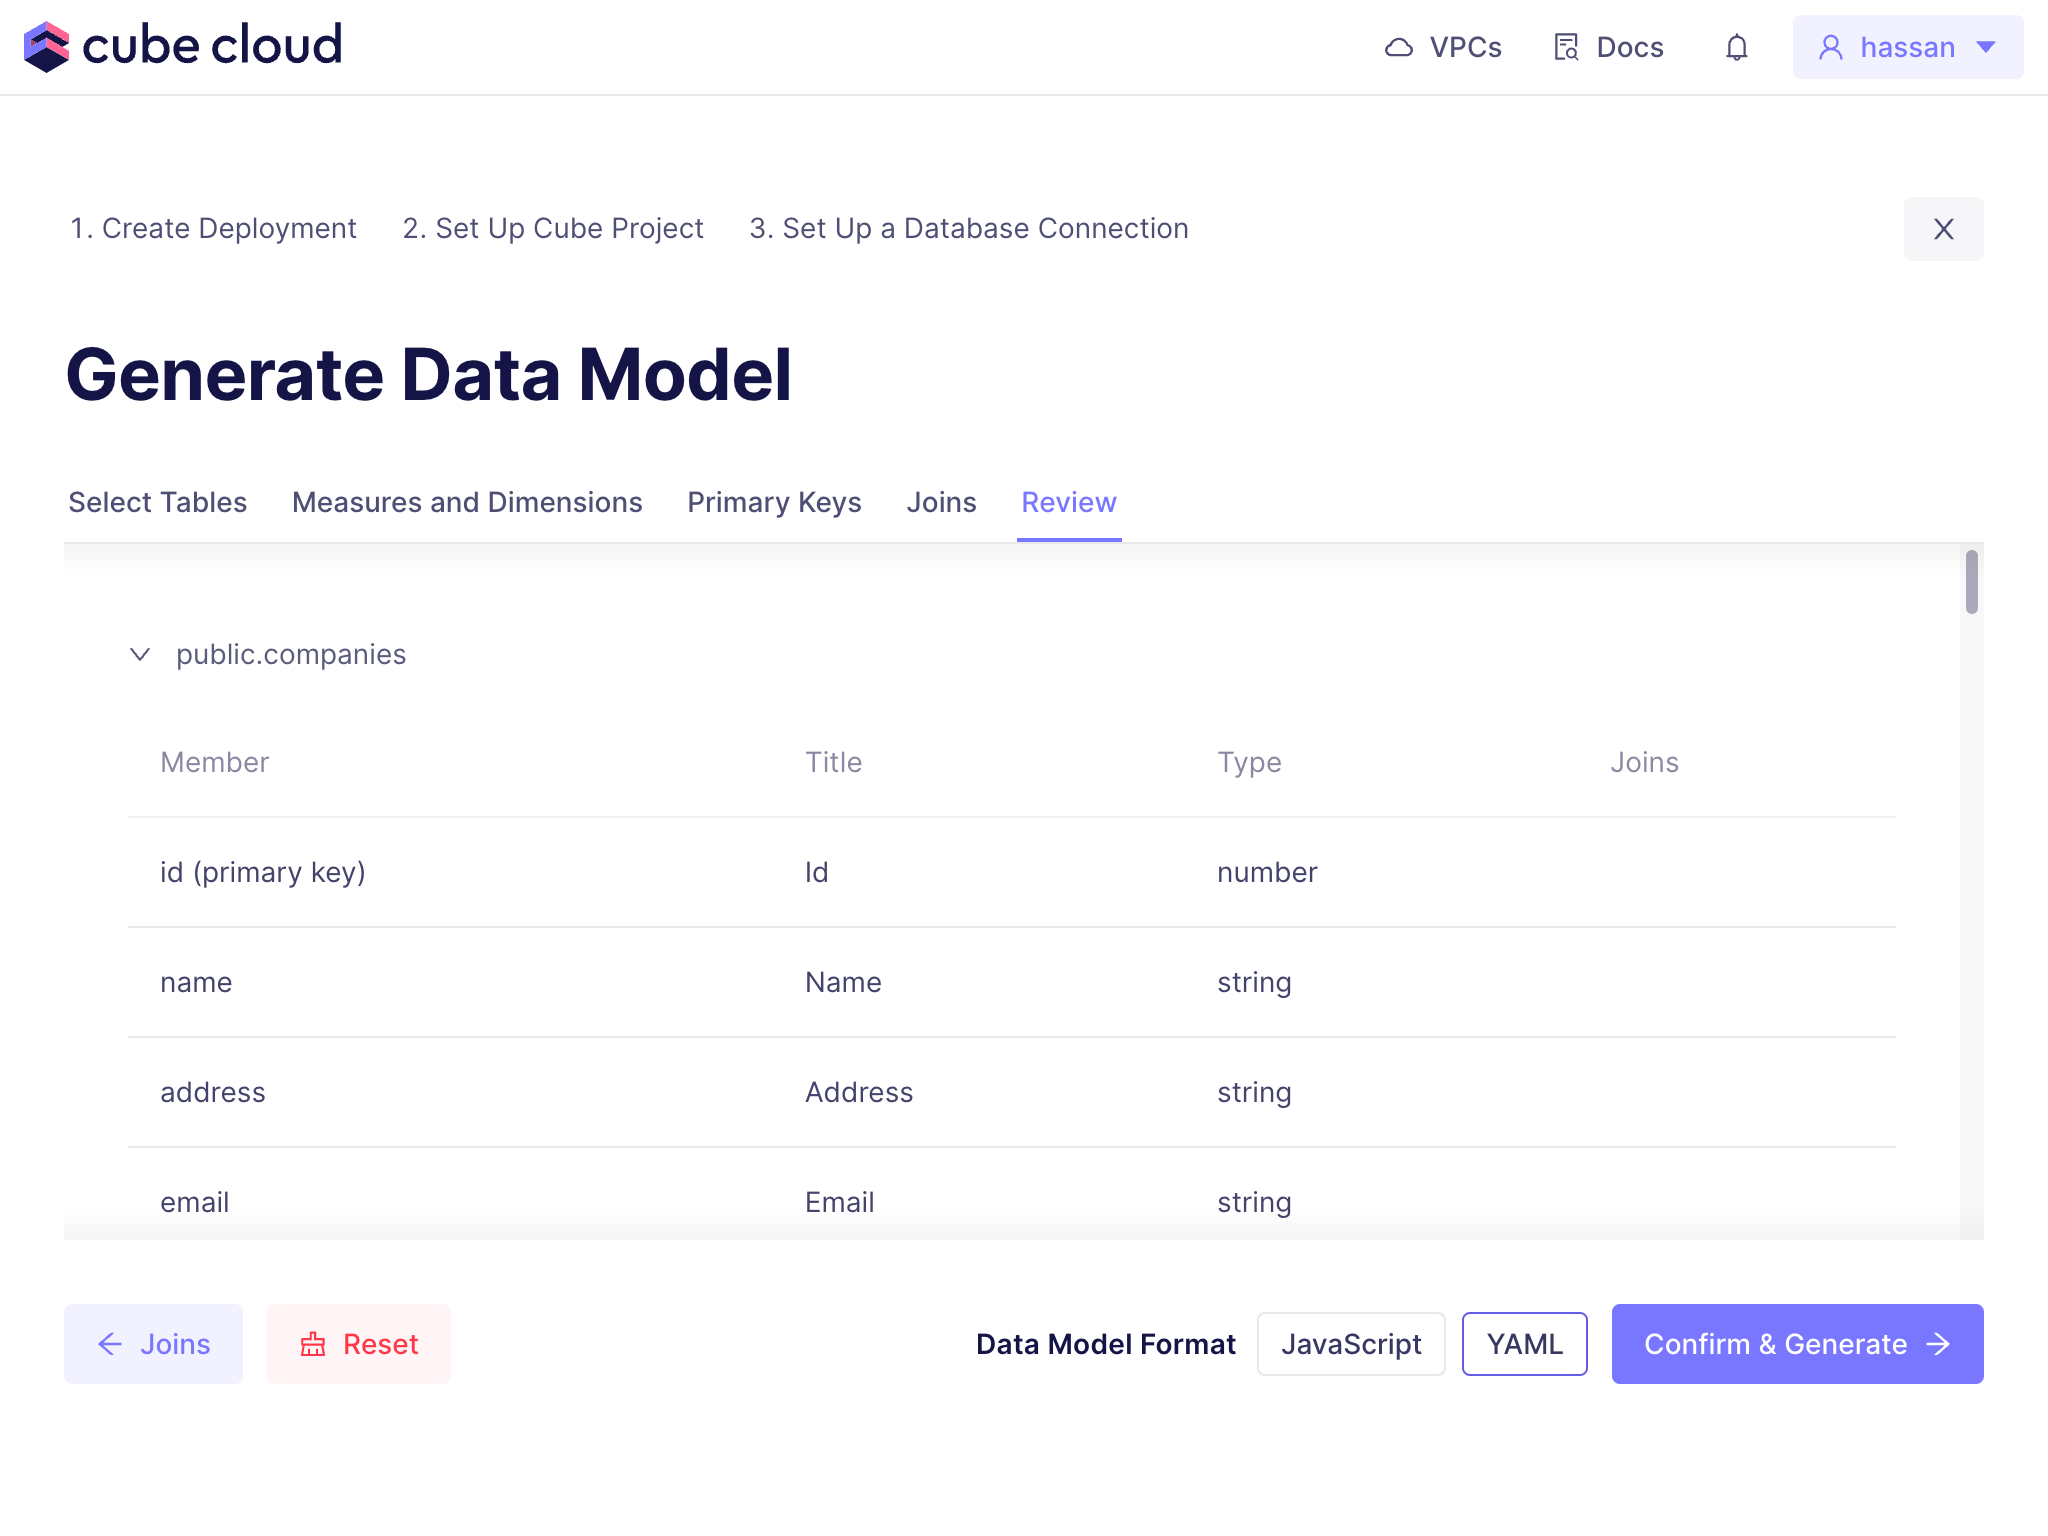Image resolution: width=2048 pixels, height=1536 pixels.
Task: Open the hassan user dropdown
Action: pyautogui.click(x=1908, y=47)
